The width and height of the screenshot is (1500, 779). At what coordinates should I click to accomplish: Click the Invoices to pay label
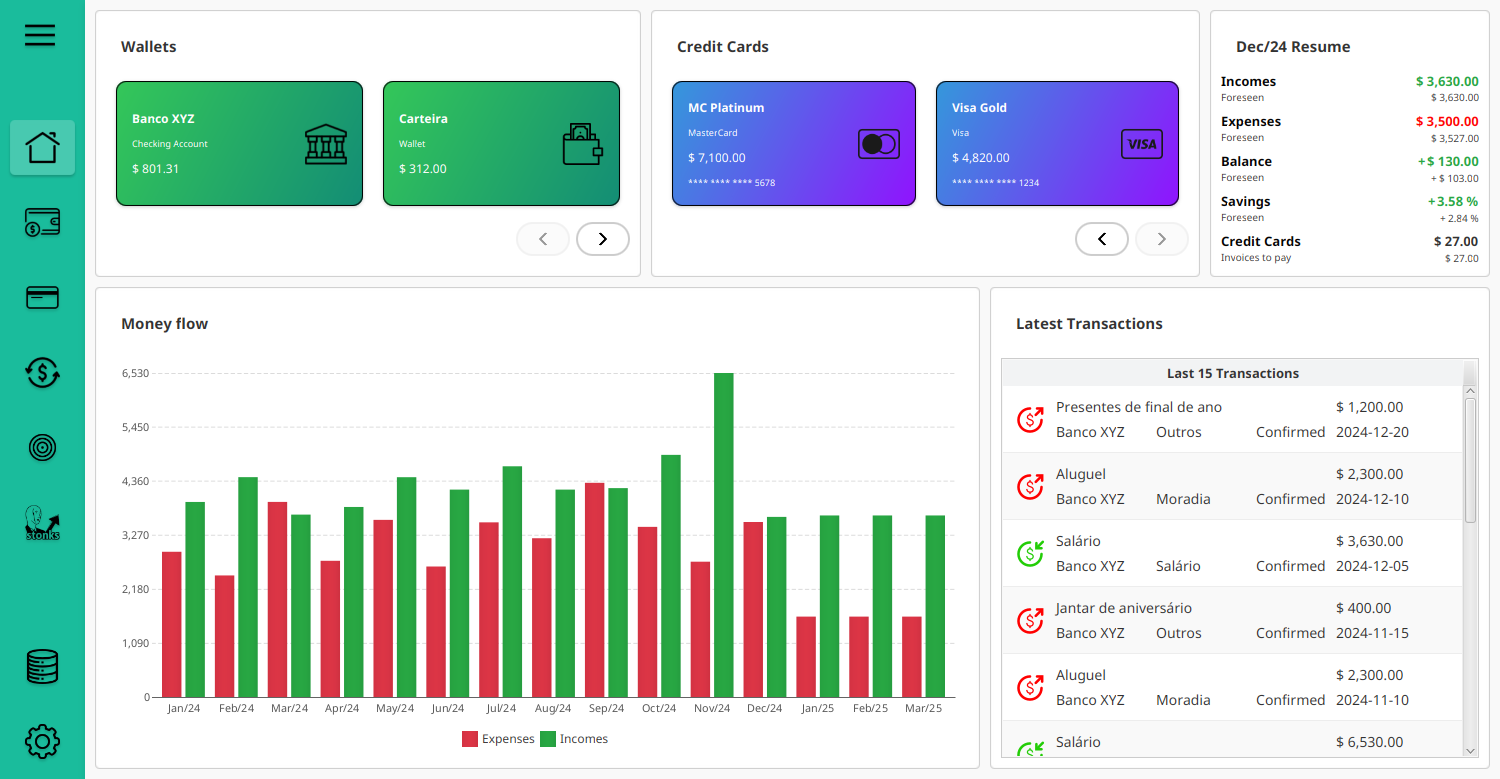tap(1256, 258)
